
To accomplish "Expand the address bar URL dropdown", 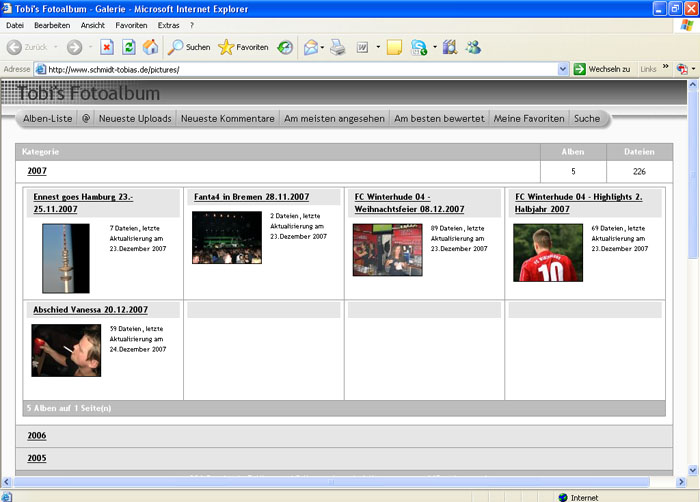I will click(562, 69).
